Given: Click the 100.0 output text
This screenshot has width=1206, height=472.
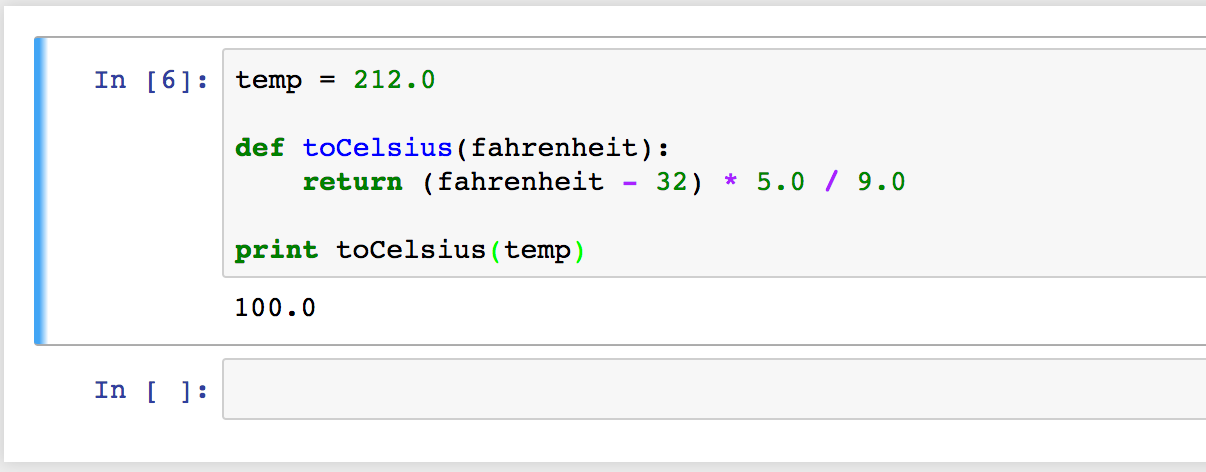Looking at the screenshot, I should pyautogui.click(x=275, y=308).
